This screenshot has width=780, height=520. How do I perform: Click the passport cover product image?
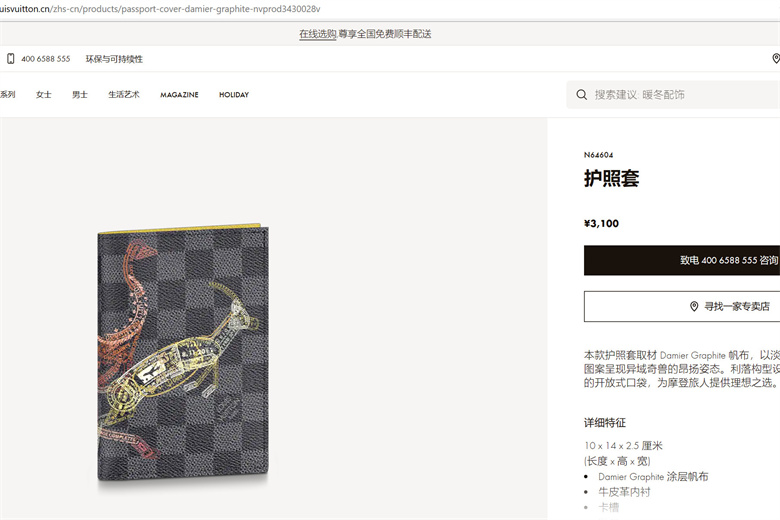[184, 352]
